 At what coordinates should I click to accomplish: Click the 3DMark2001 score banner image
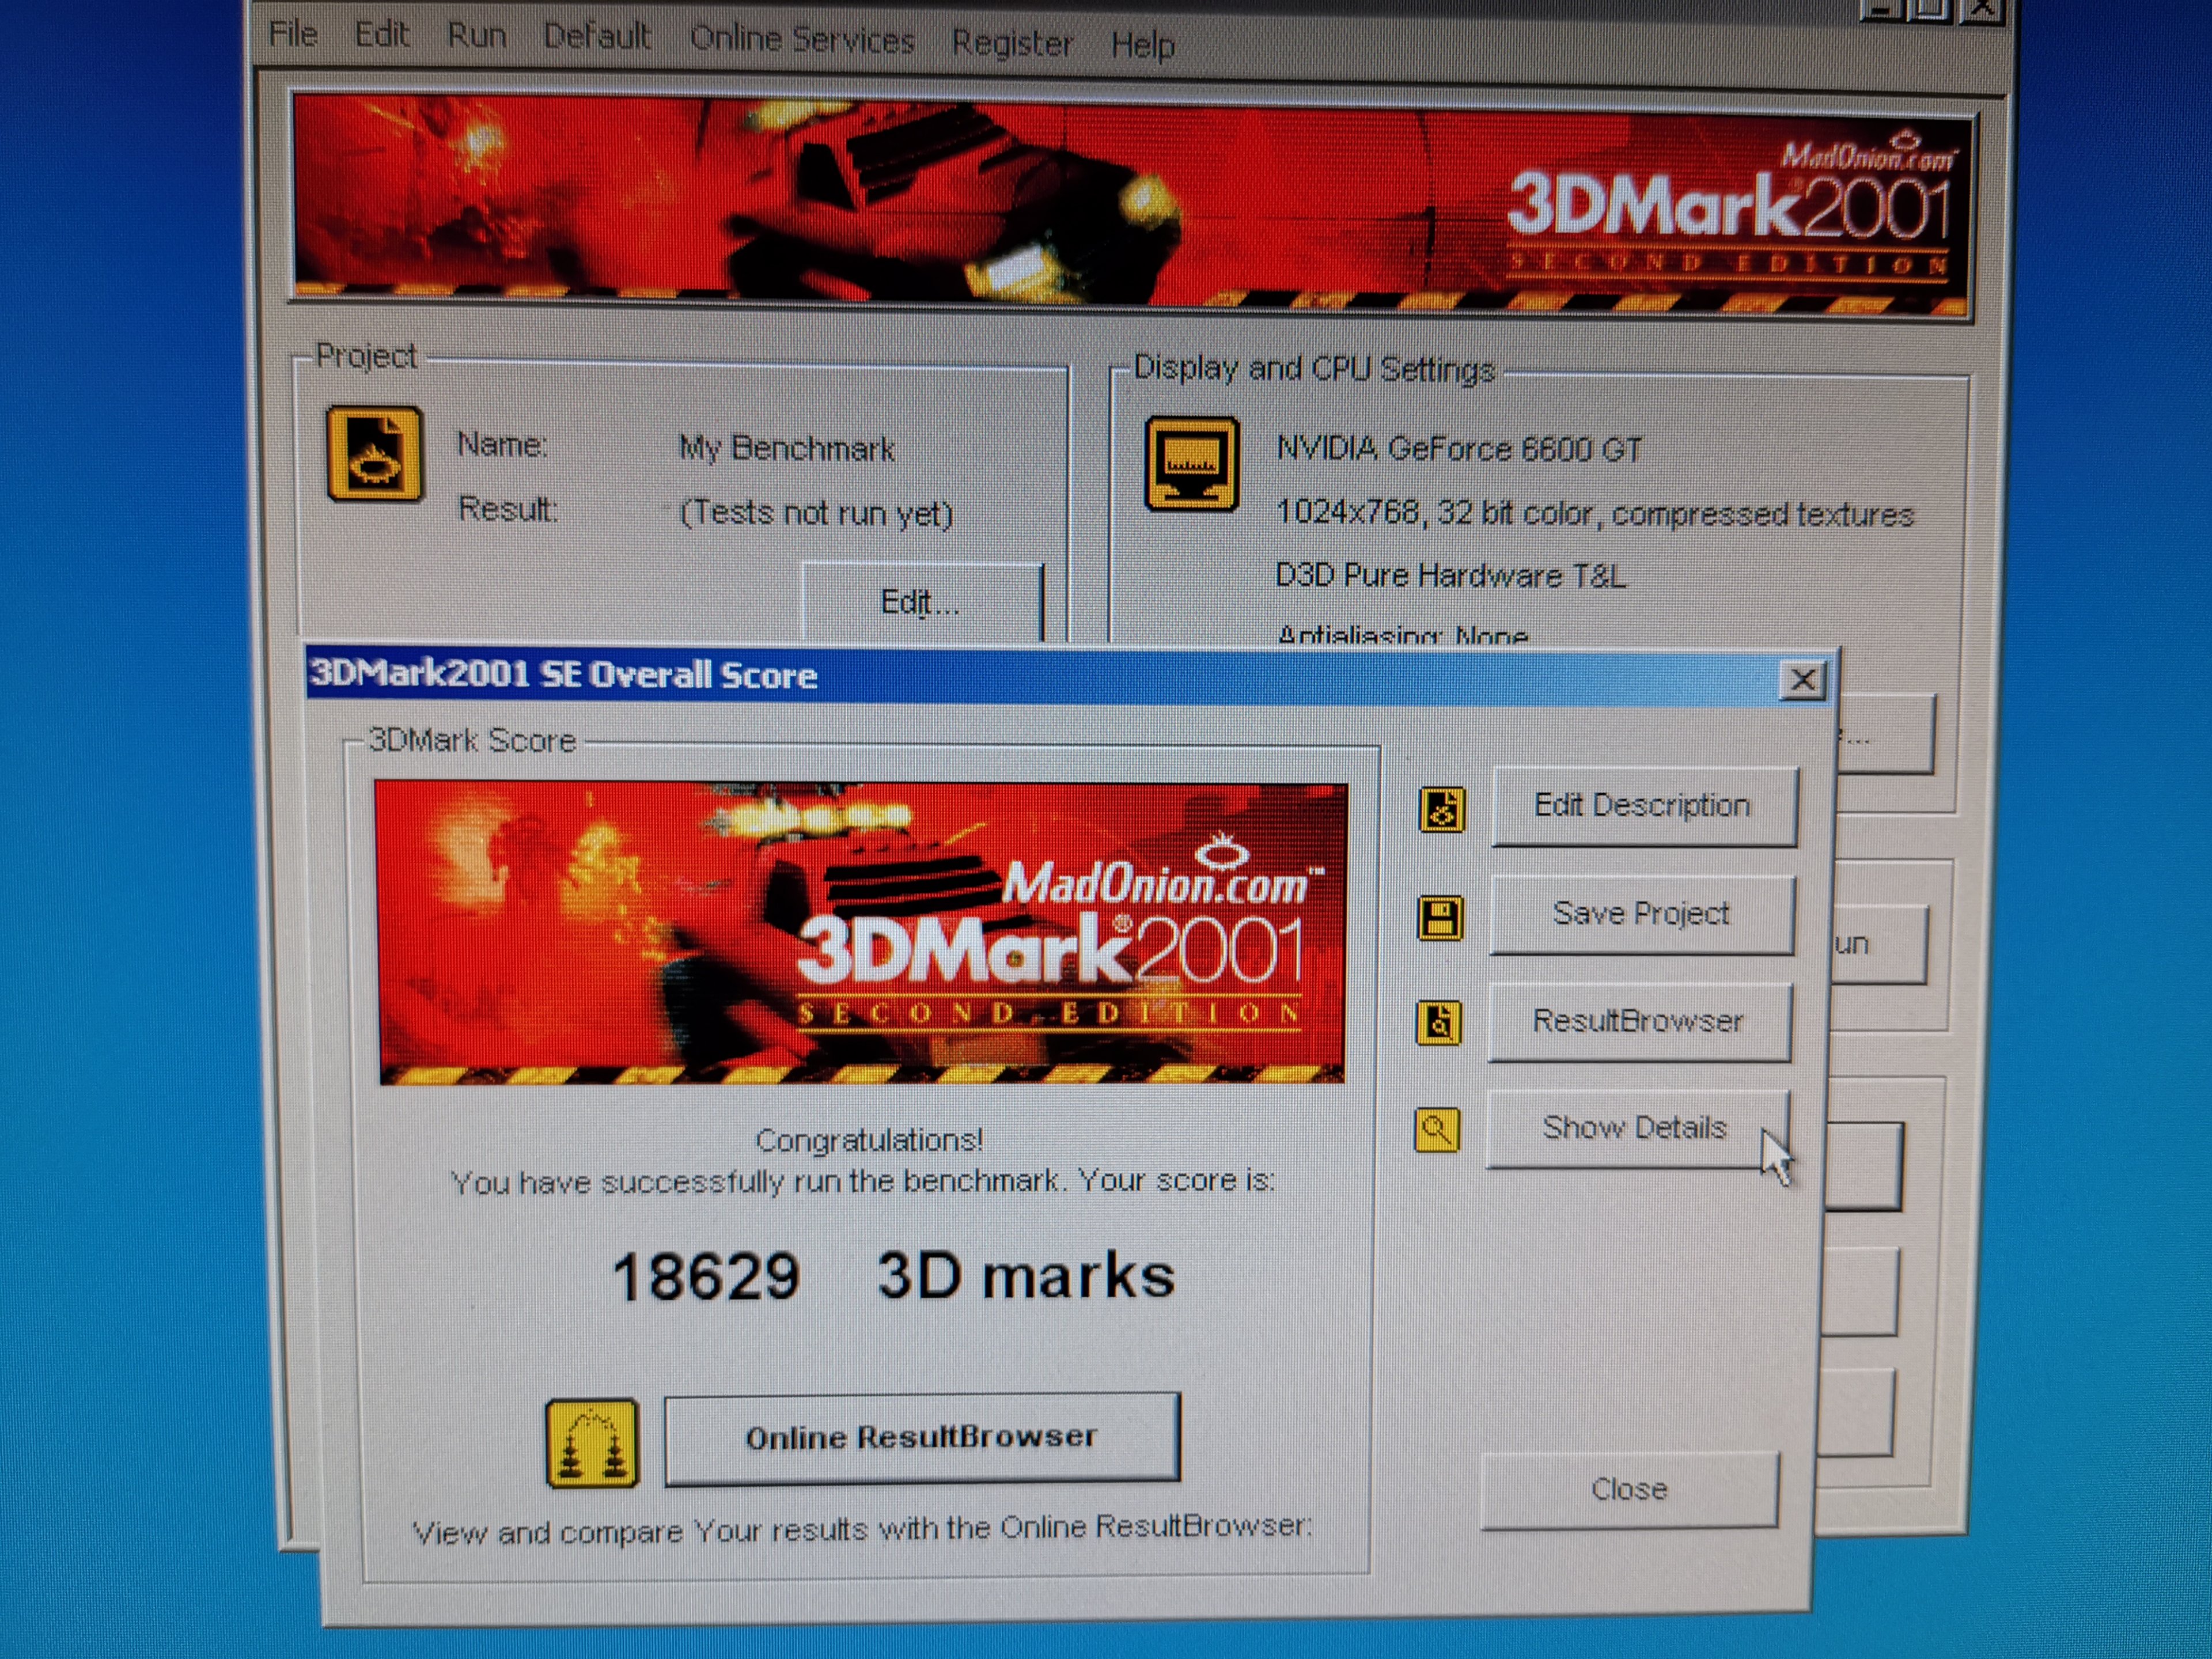[x=861, y=932]
